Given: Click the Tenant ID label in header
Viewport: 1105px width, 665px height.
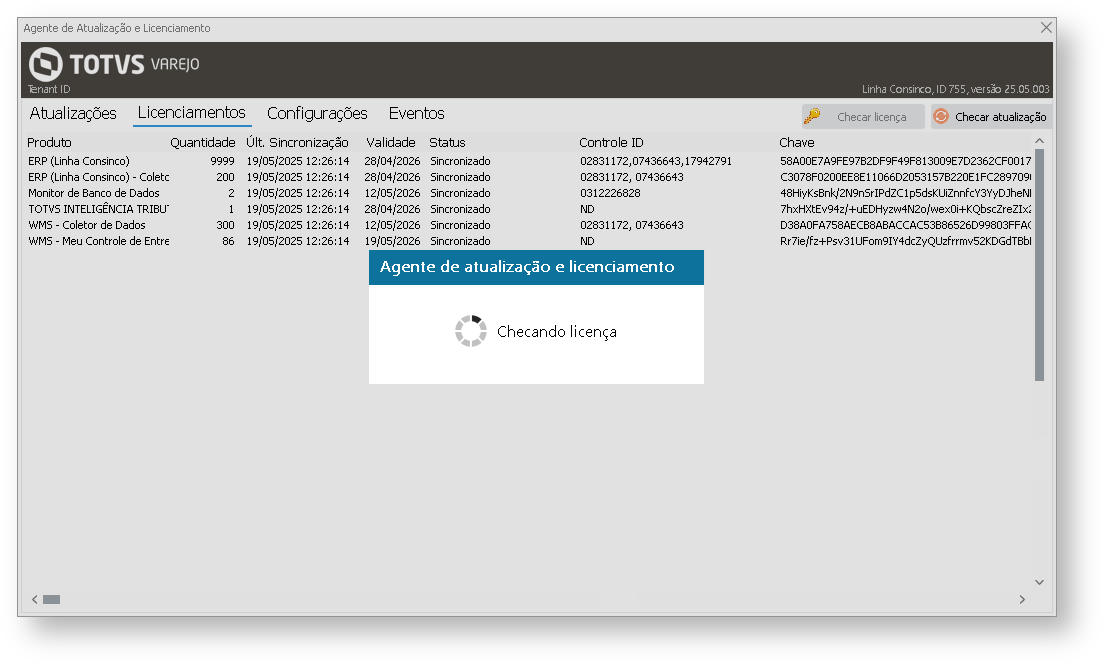Looking at the screenshot, I should click(49, 89).
